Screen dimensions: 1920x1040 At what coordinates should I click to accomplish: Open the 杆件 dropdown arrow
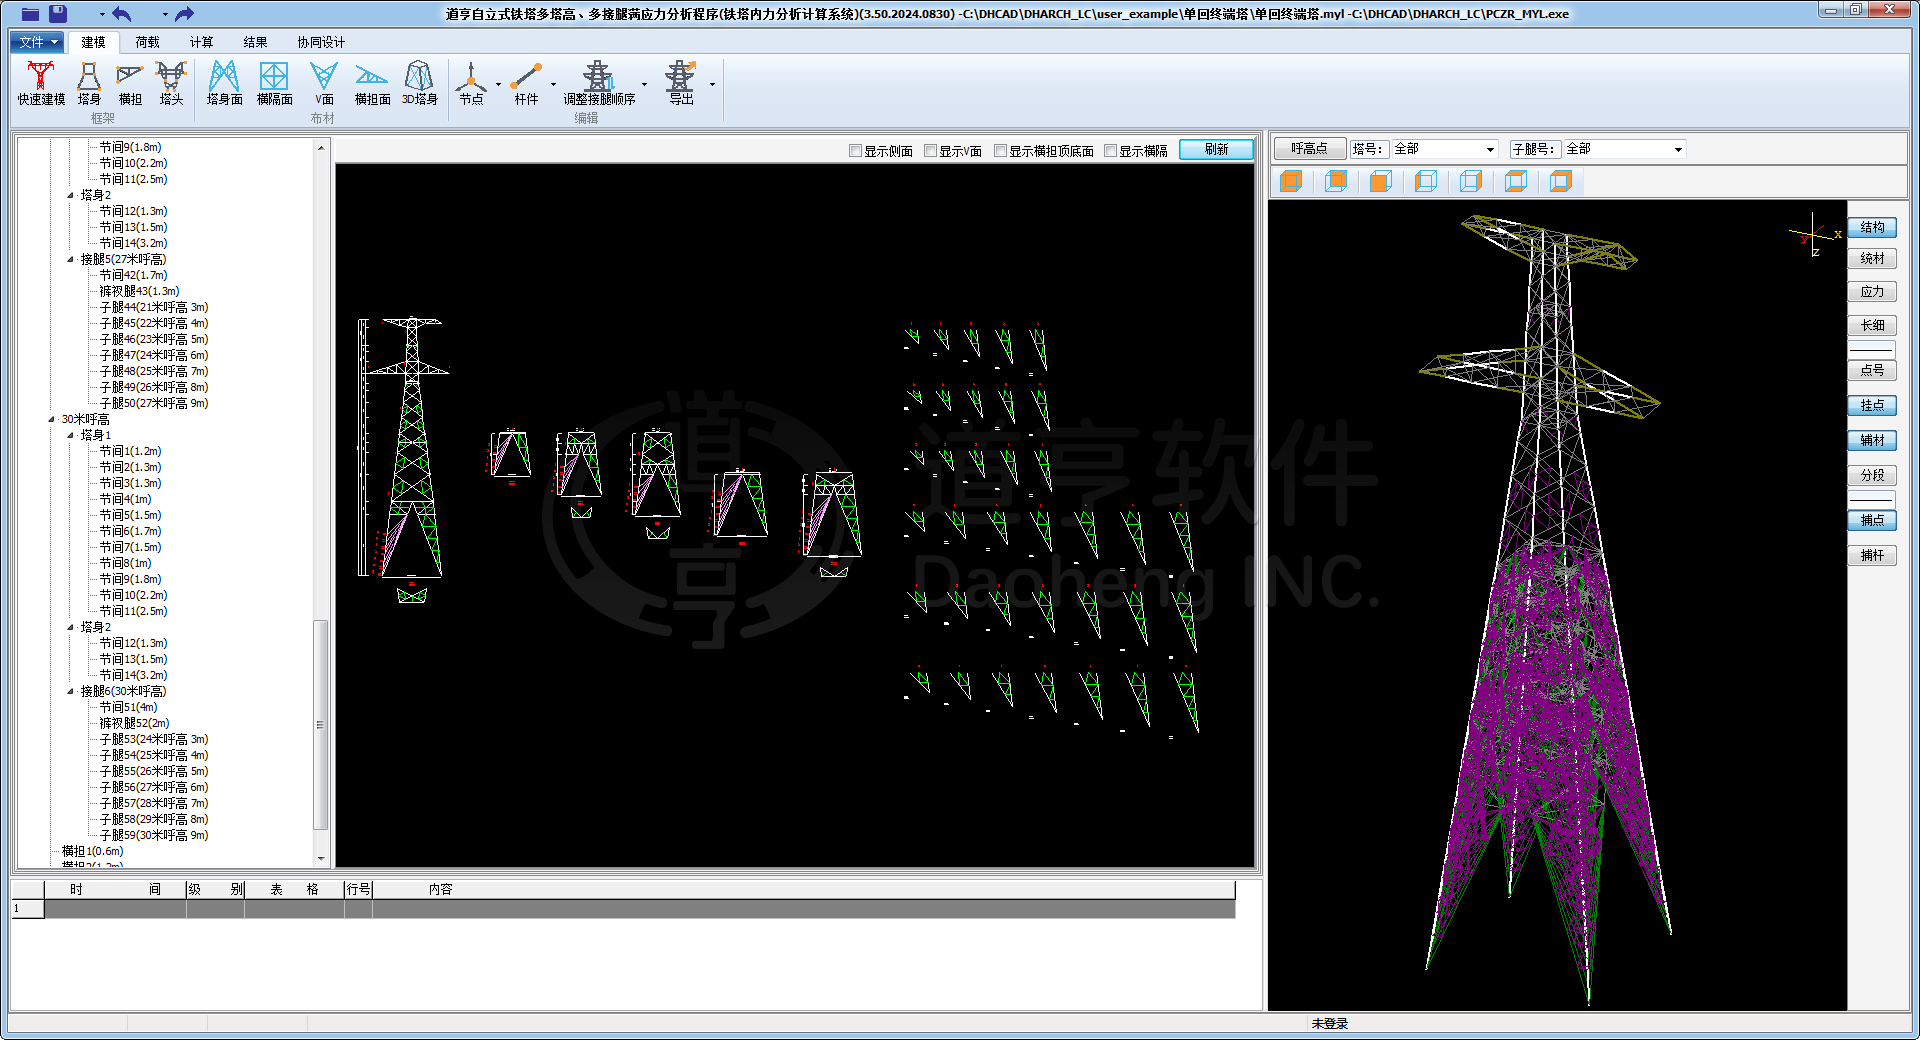[x=553, y=84]
